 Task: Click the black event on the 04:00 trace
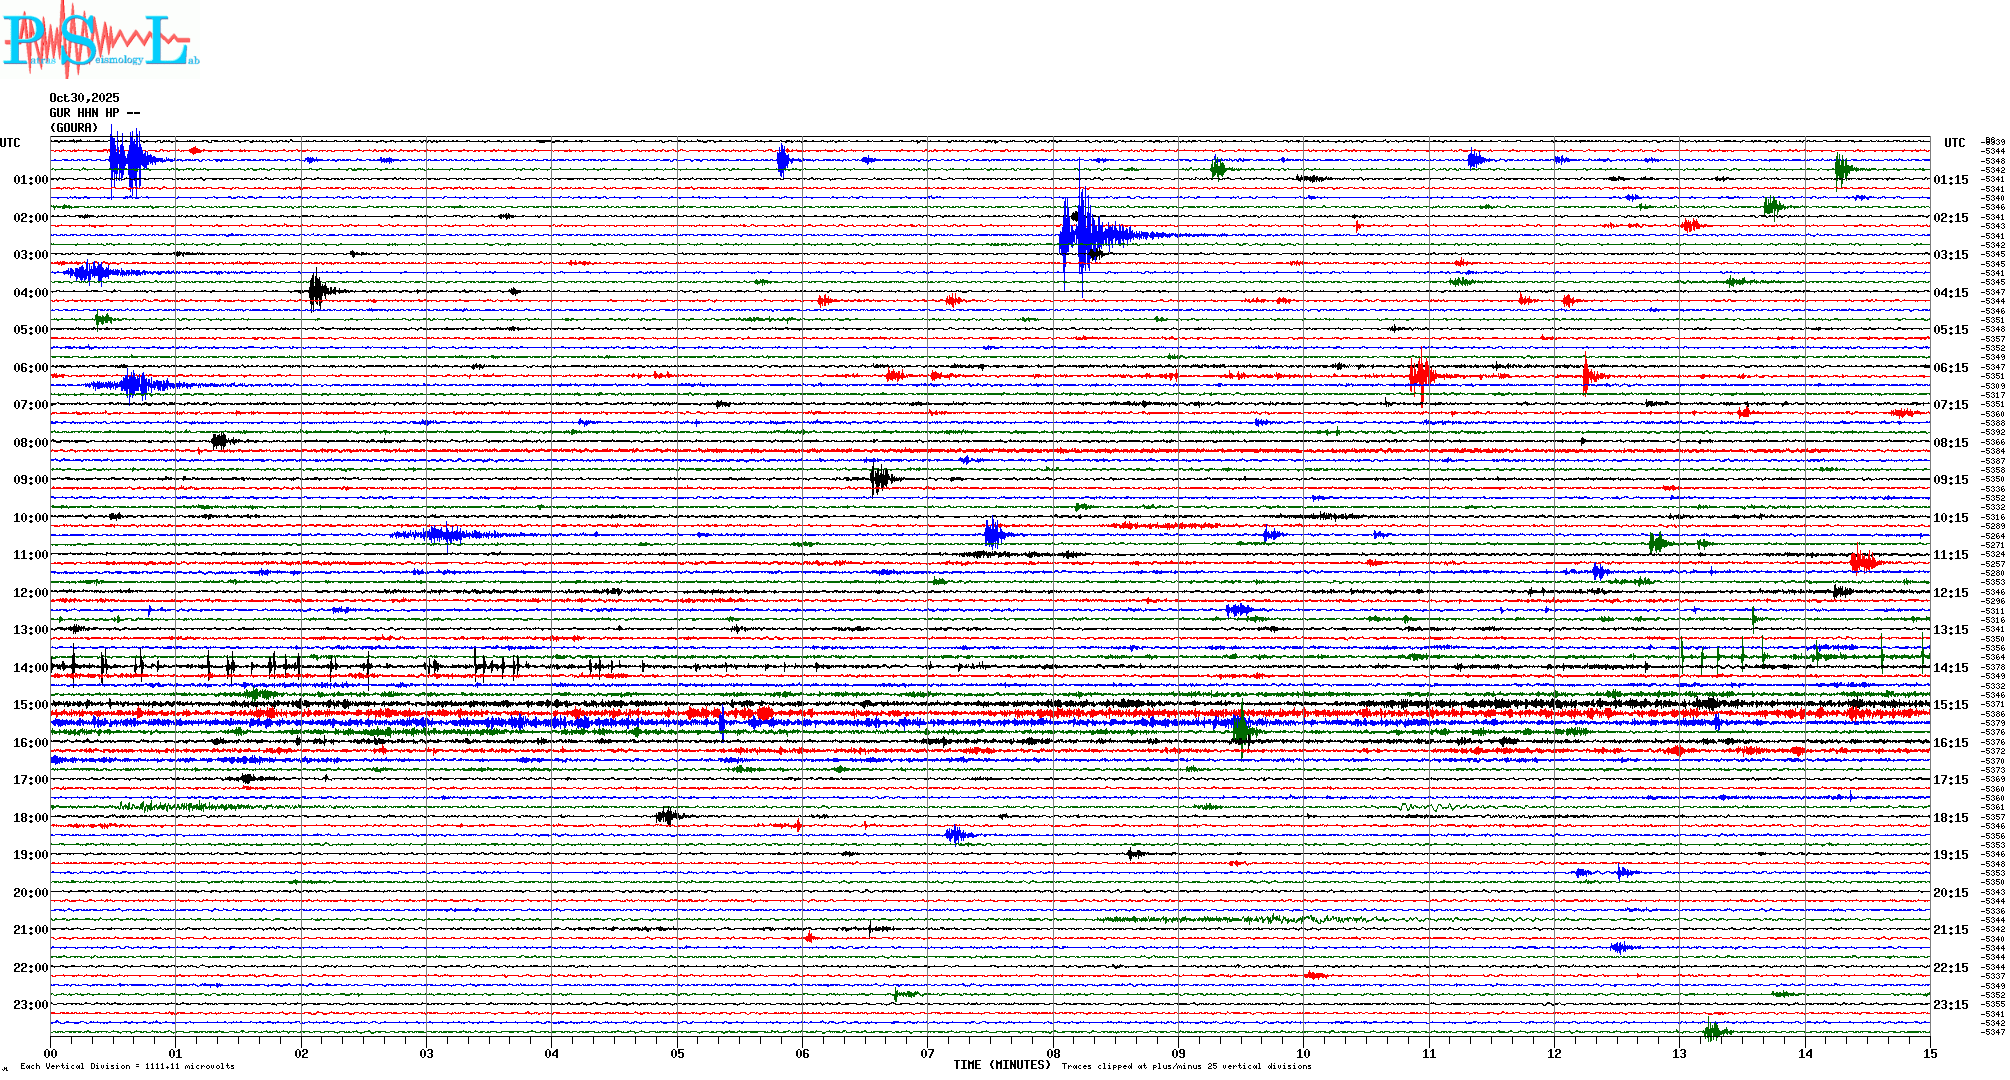[x=316, y=291]
